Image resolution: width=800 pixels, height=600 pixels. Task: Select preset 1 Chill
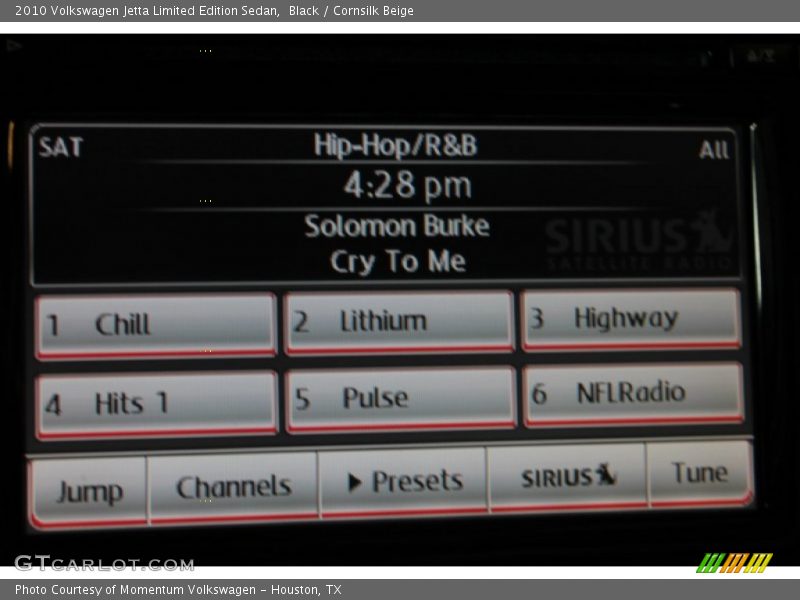point(155,325)
